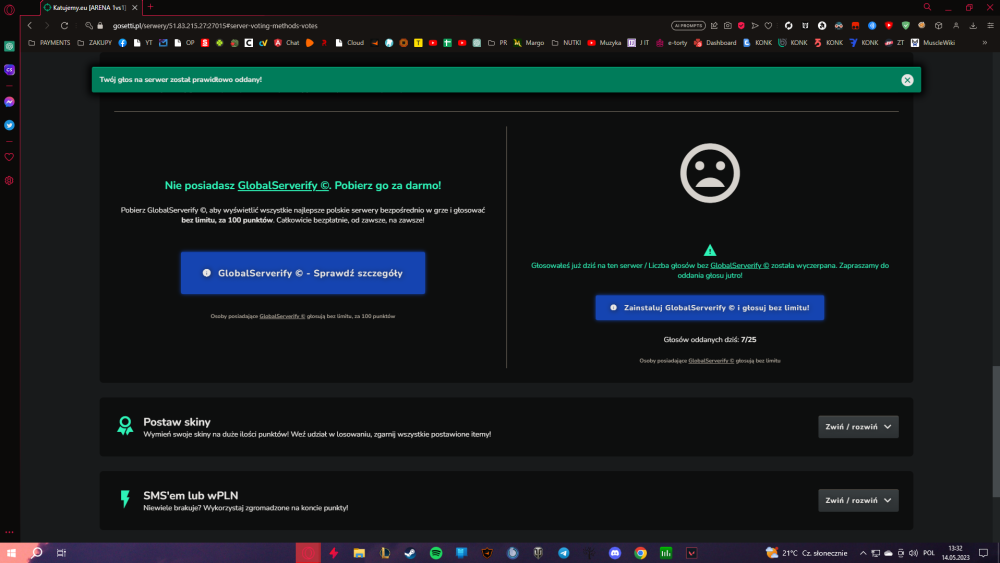Expand the SMS'em lub wPLN section
Viewport: 1000px width, 563px height.
[858, 501]
